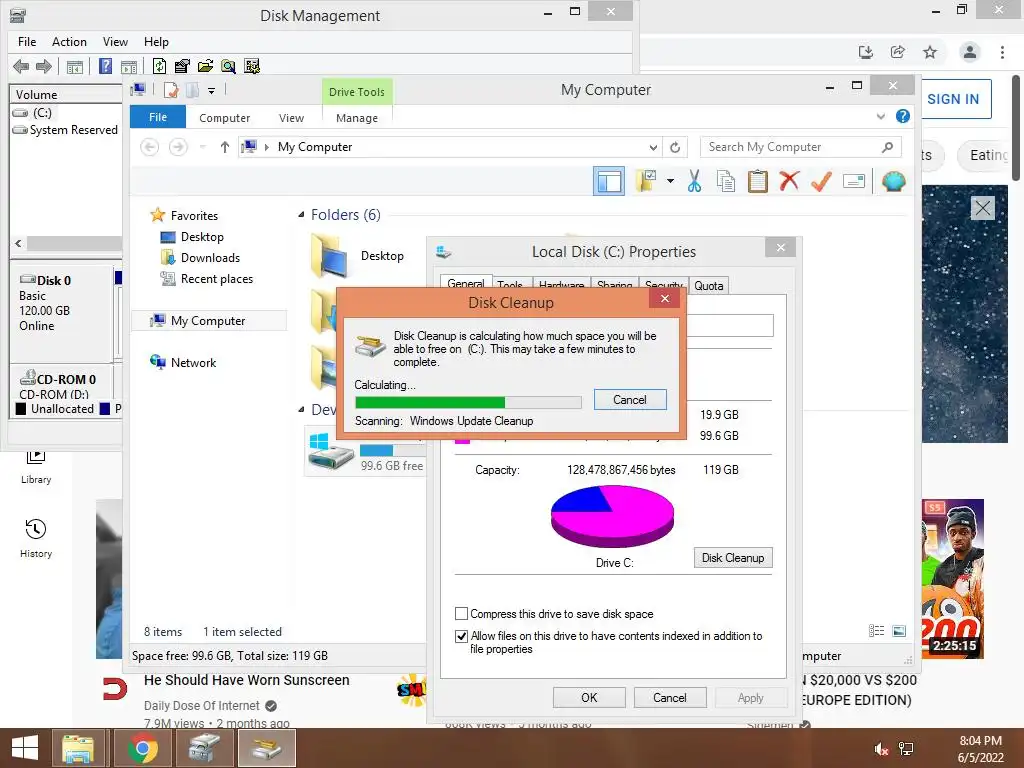Check Compress this drive to save disk space
Viewport: 1024px width, 768px height.
[x=461, y=614]
